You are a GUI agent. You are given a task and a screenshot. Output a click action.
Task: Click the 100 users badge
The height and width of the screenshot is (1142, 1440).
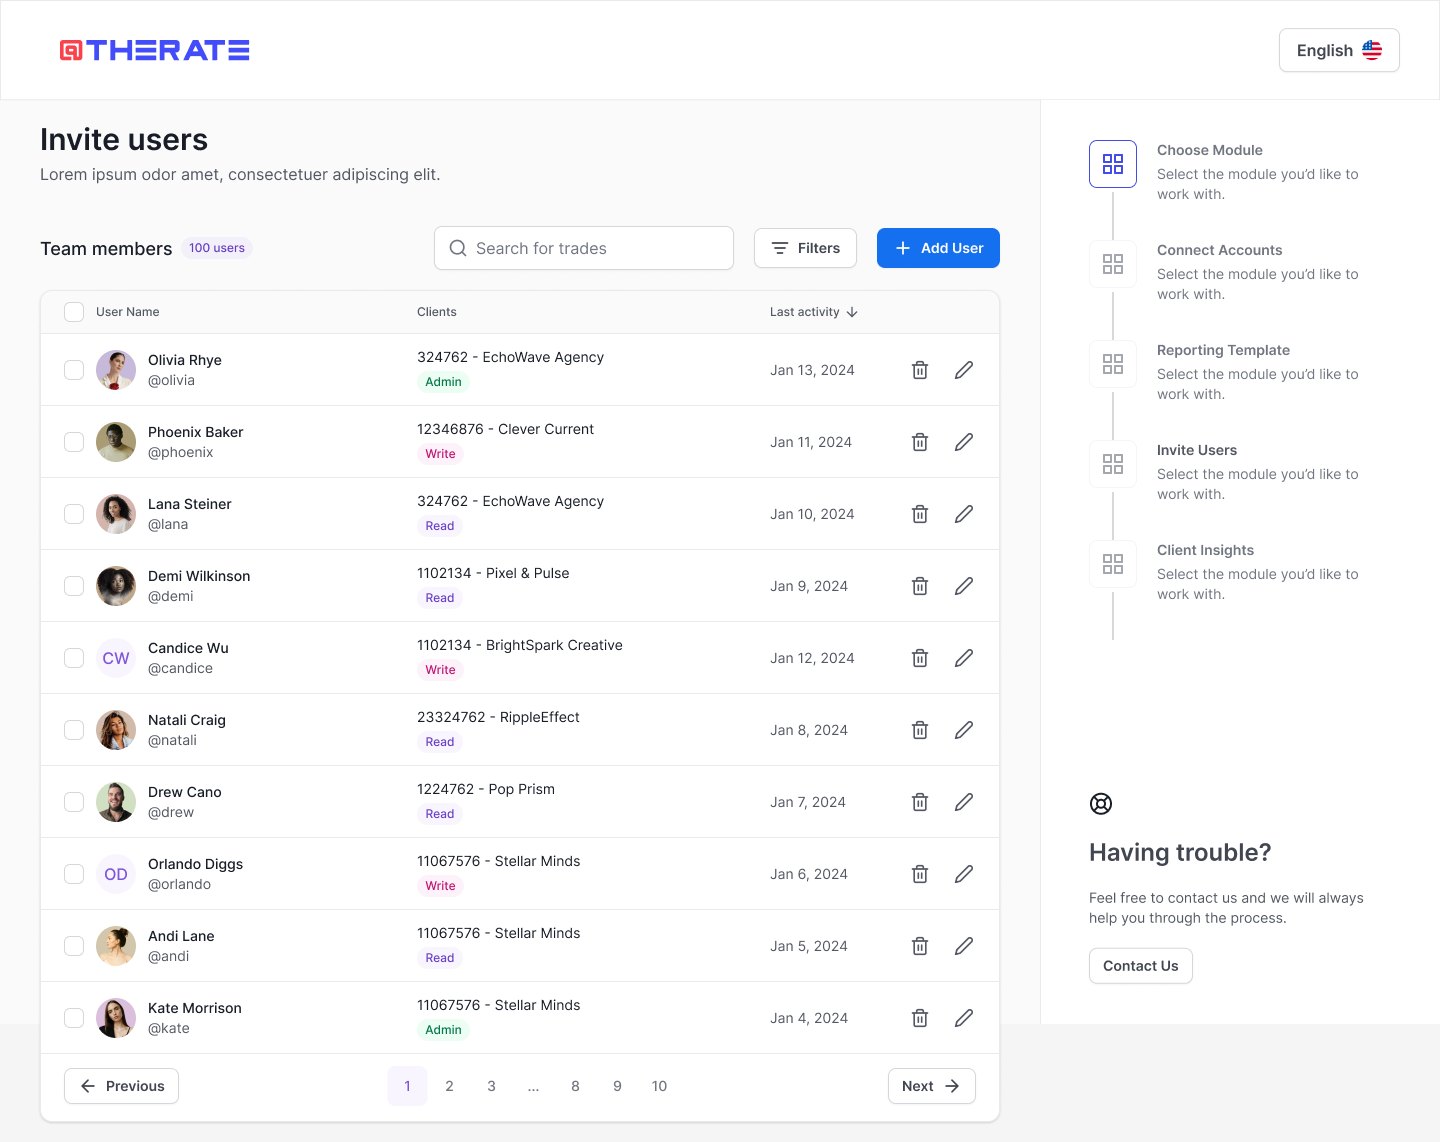coord(216,248)
